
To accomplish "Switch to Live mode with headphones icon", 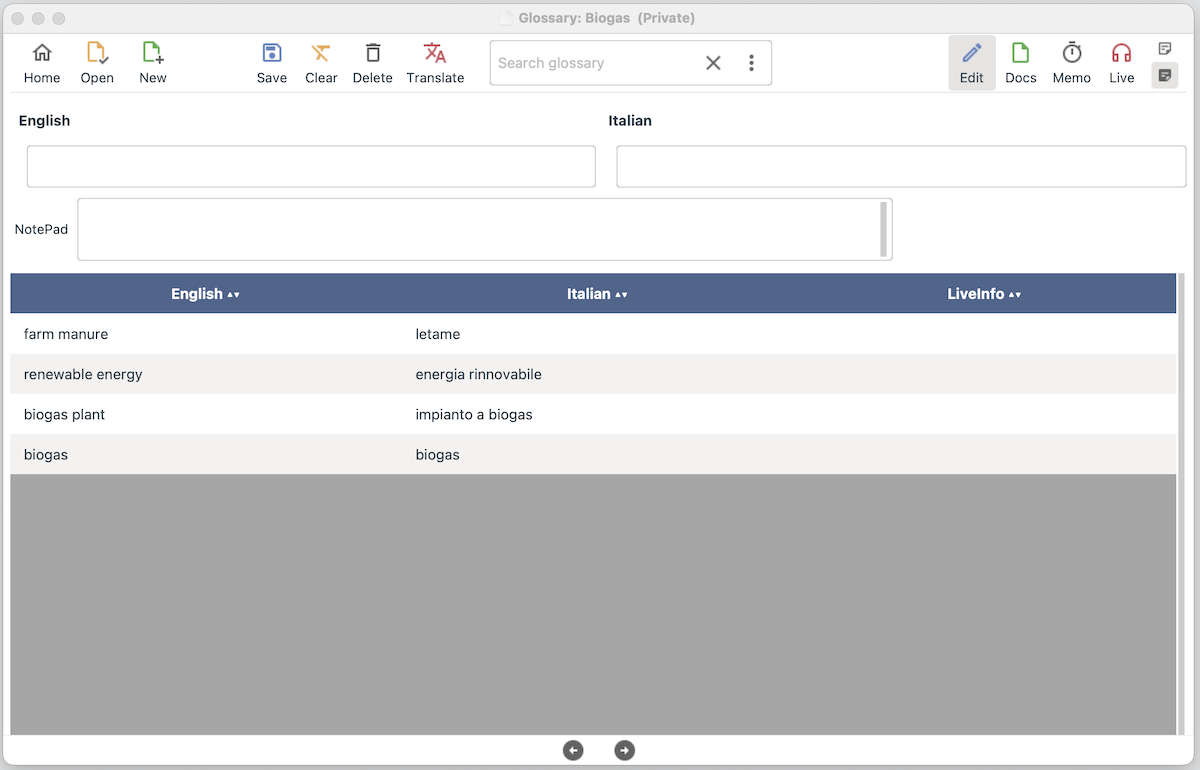I will [x=1122, y=63].
